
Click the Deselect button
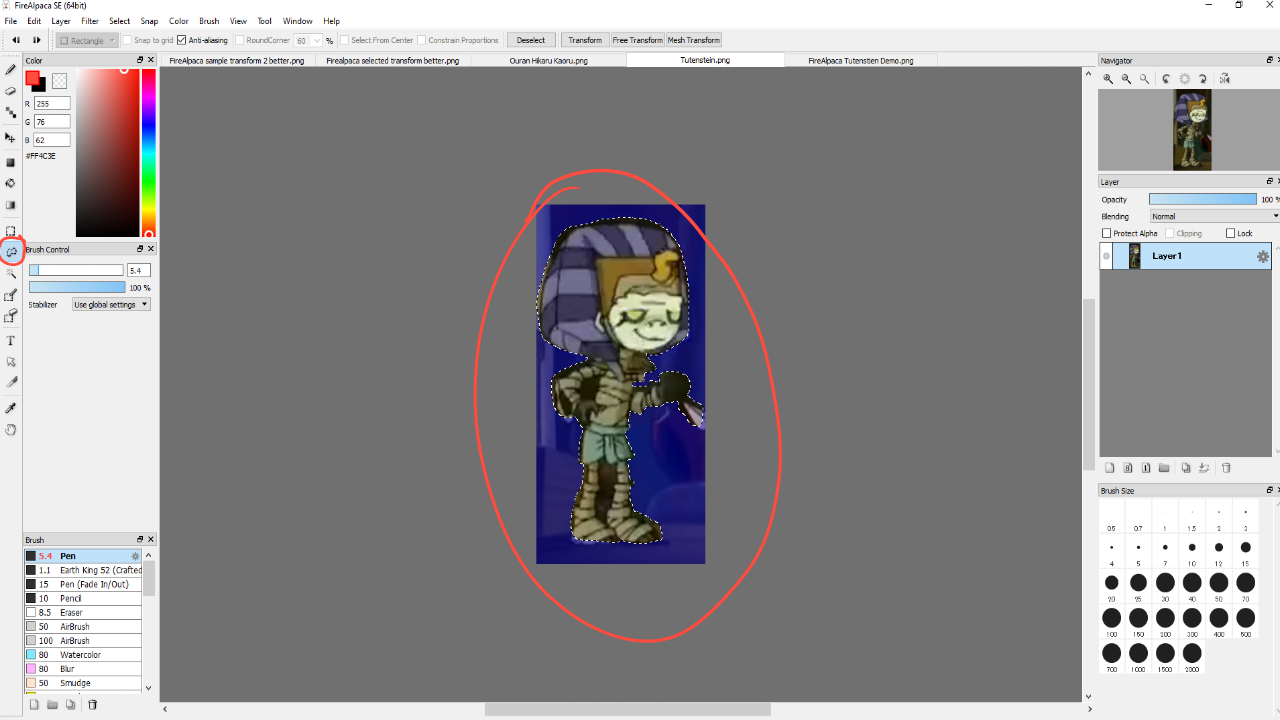pos(531,41)
